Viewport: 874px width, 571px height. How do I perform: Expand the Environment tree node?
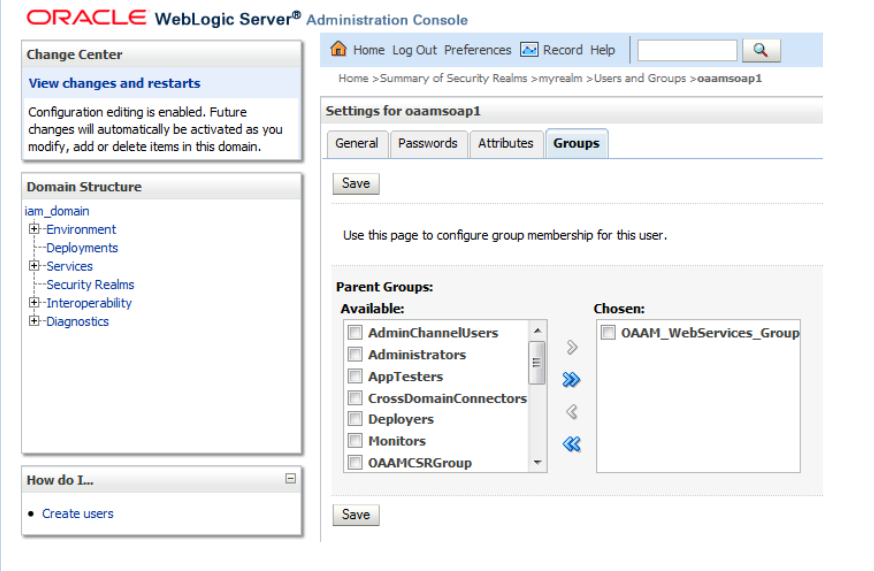(x=35, y=229)
